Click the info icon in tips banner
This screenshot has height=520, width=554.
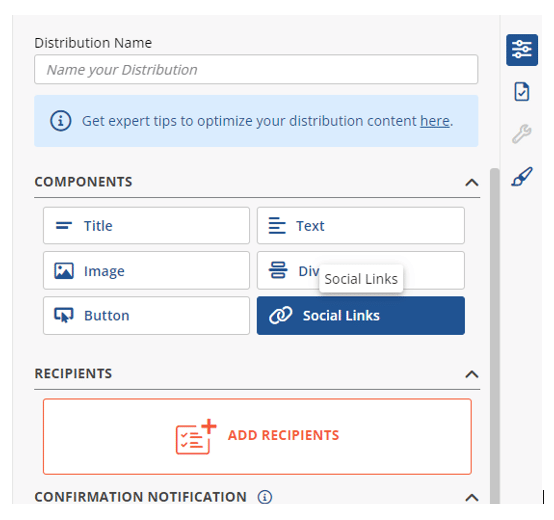(60, 121)
